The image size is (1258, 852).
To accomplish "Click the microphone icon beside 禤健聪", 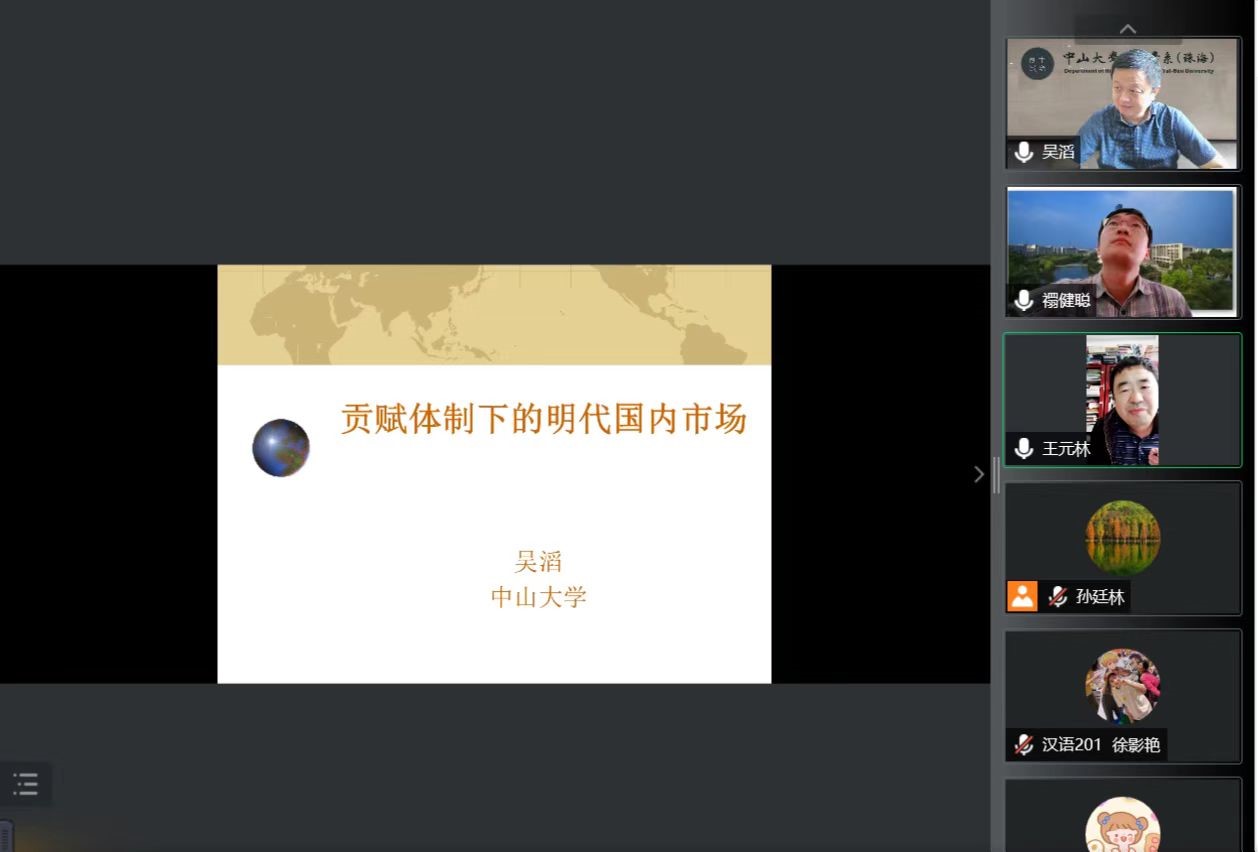I will tap(1024, 300).
